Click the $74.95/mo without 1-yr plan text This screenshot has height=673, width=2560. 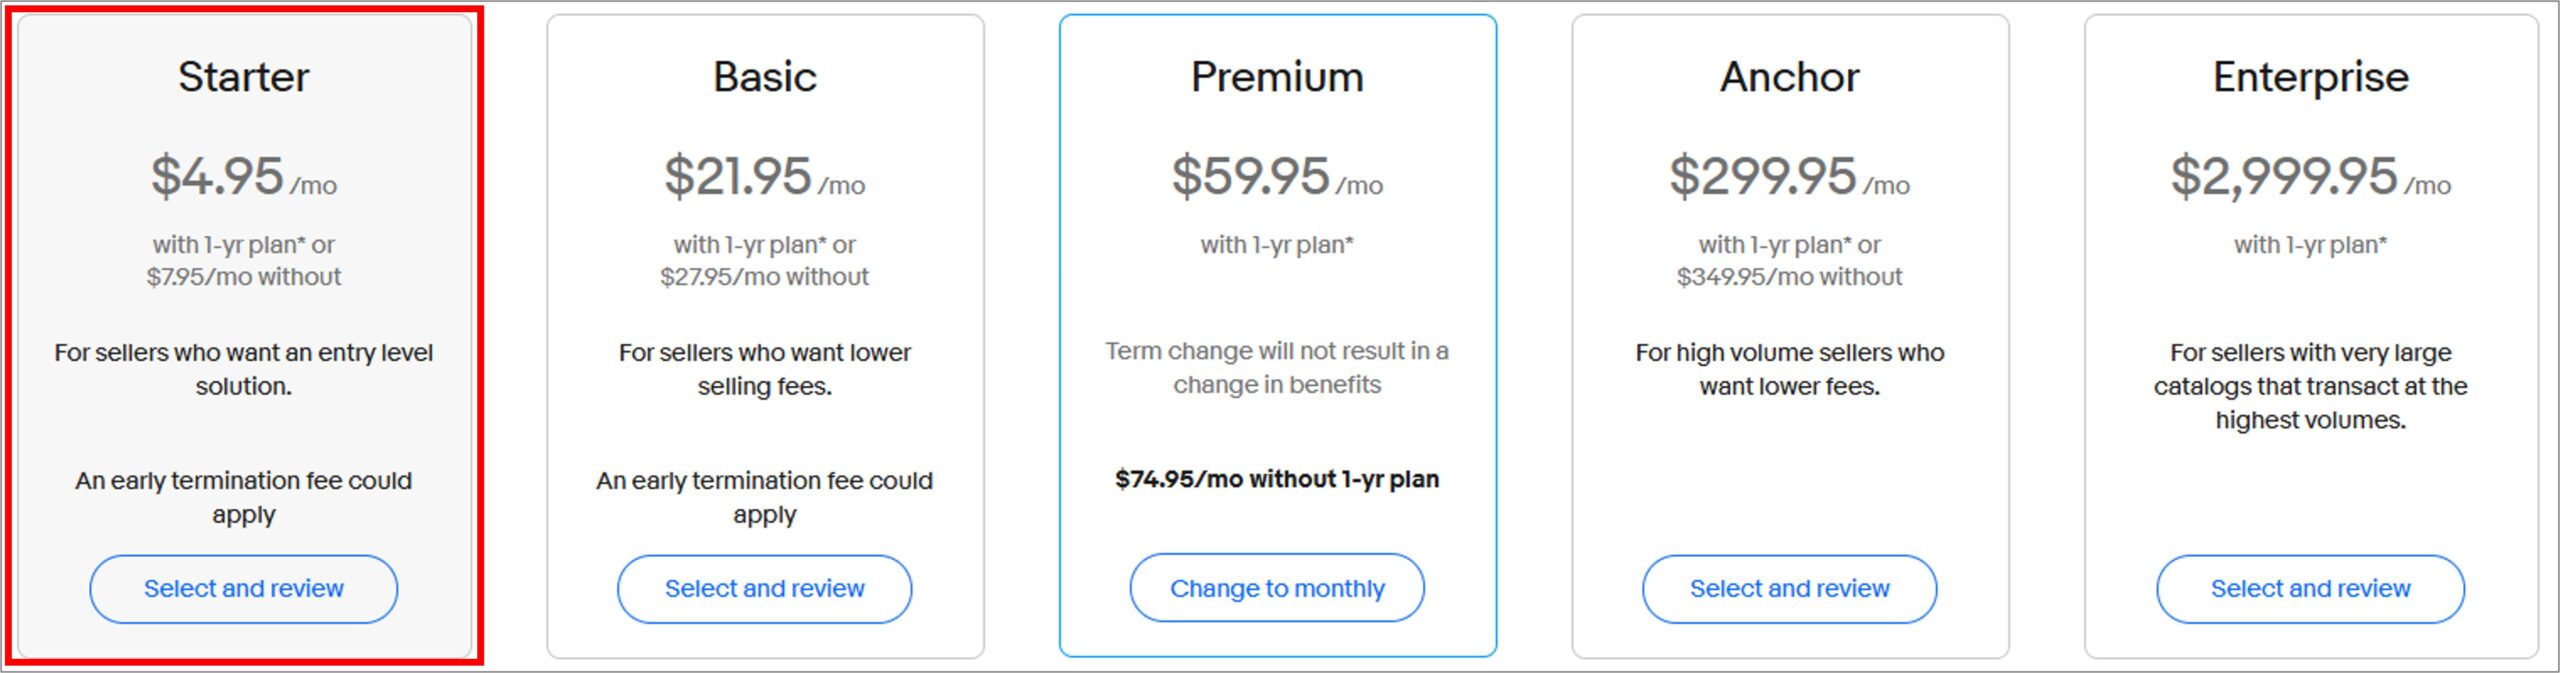pyautogui.click(x=1277, y=479)
